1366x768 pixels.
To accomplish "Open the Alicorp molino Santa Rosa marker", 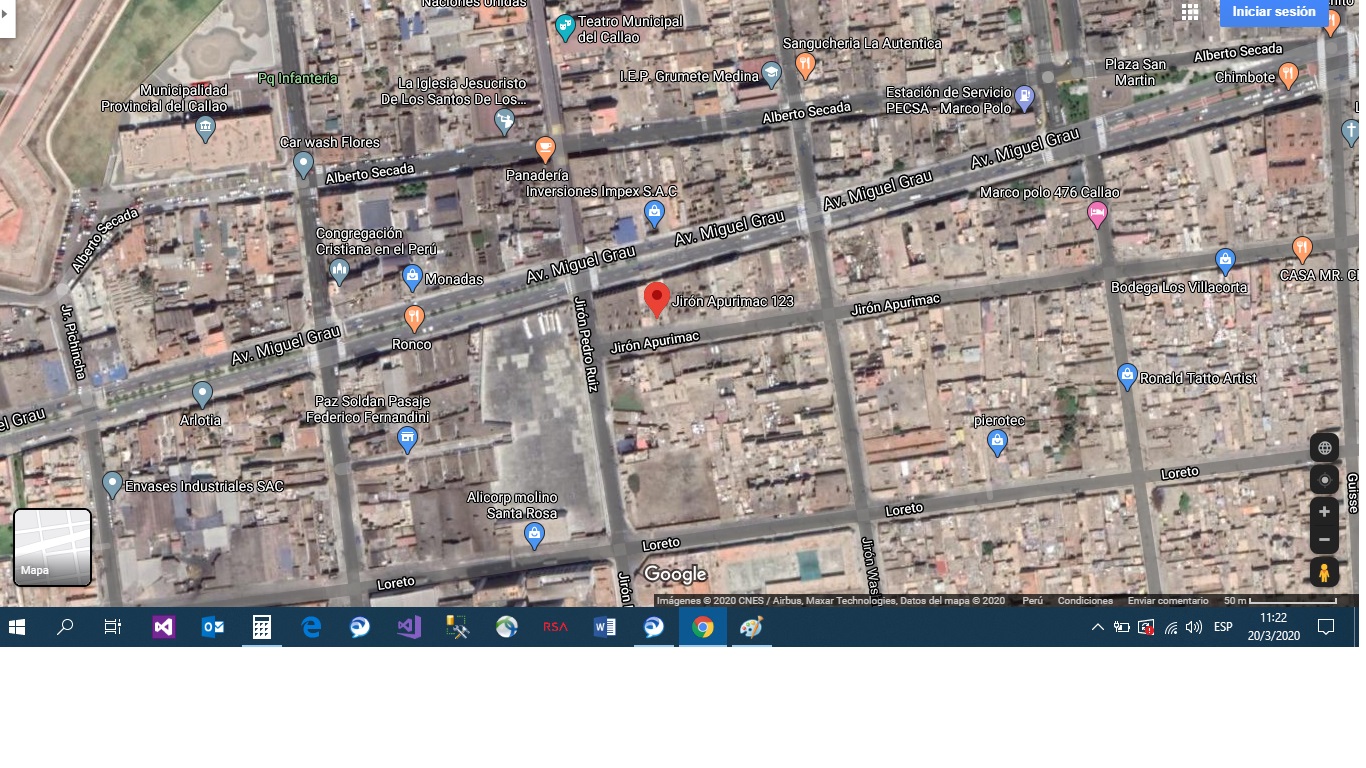I will pos(535,536).
